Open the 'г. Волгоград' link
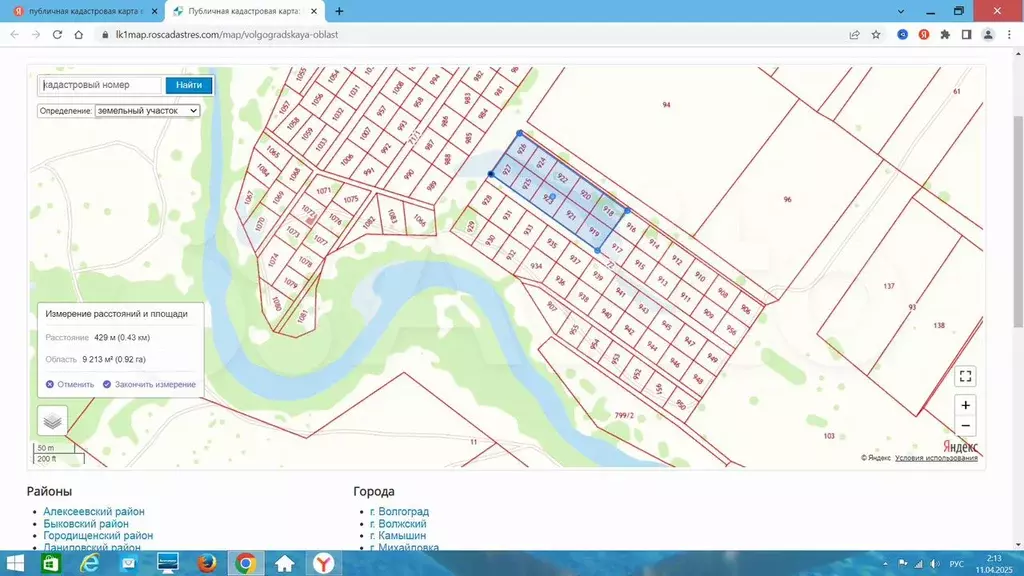 tap(400, 511)
